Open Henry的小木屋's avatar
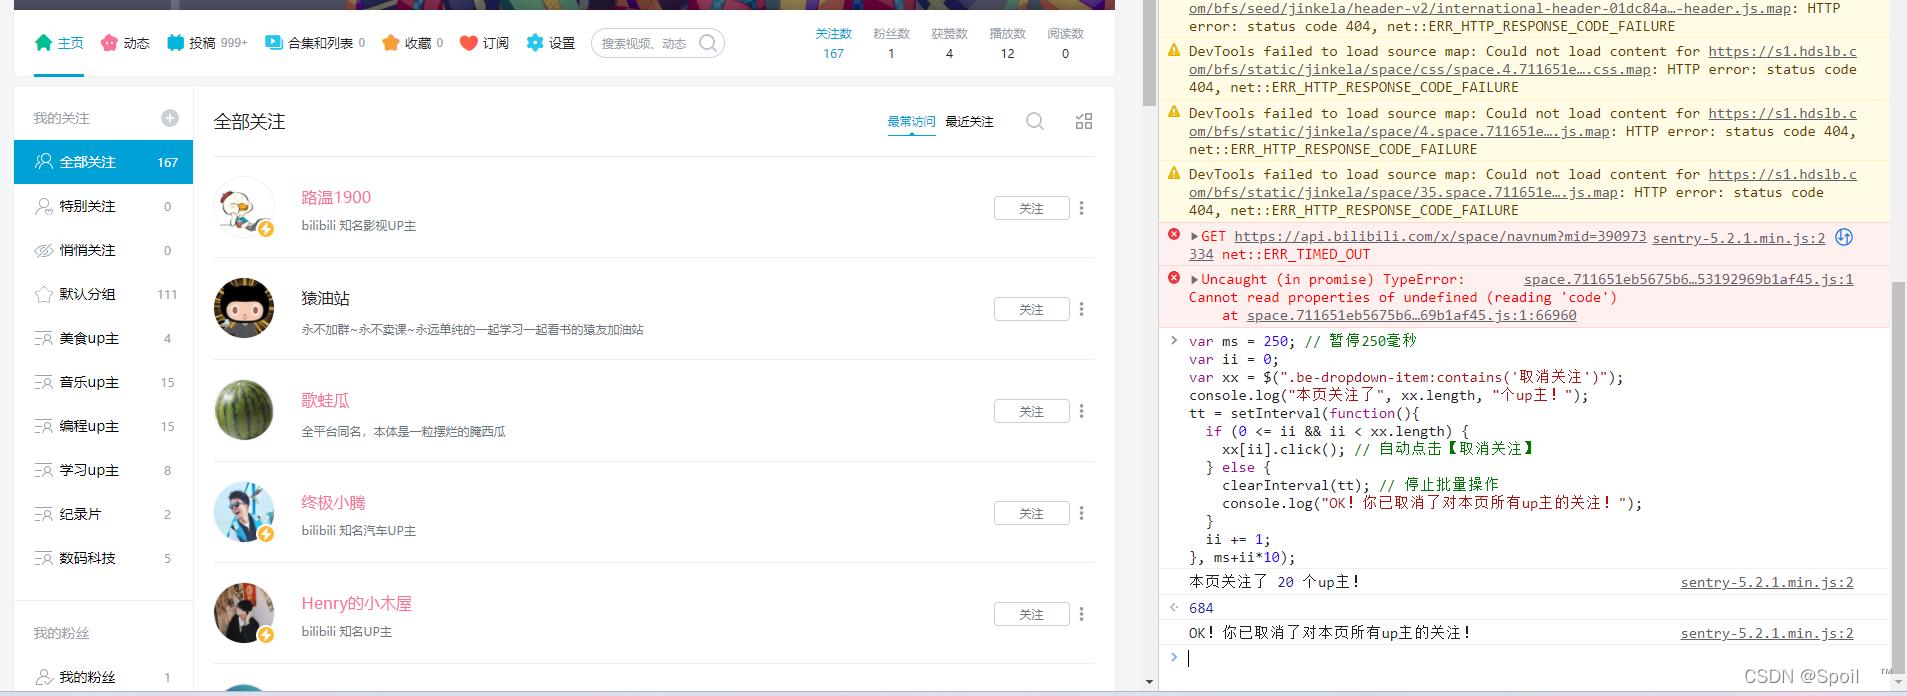This screenshot has height=696, width=1907. pos(244,613)
